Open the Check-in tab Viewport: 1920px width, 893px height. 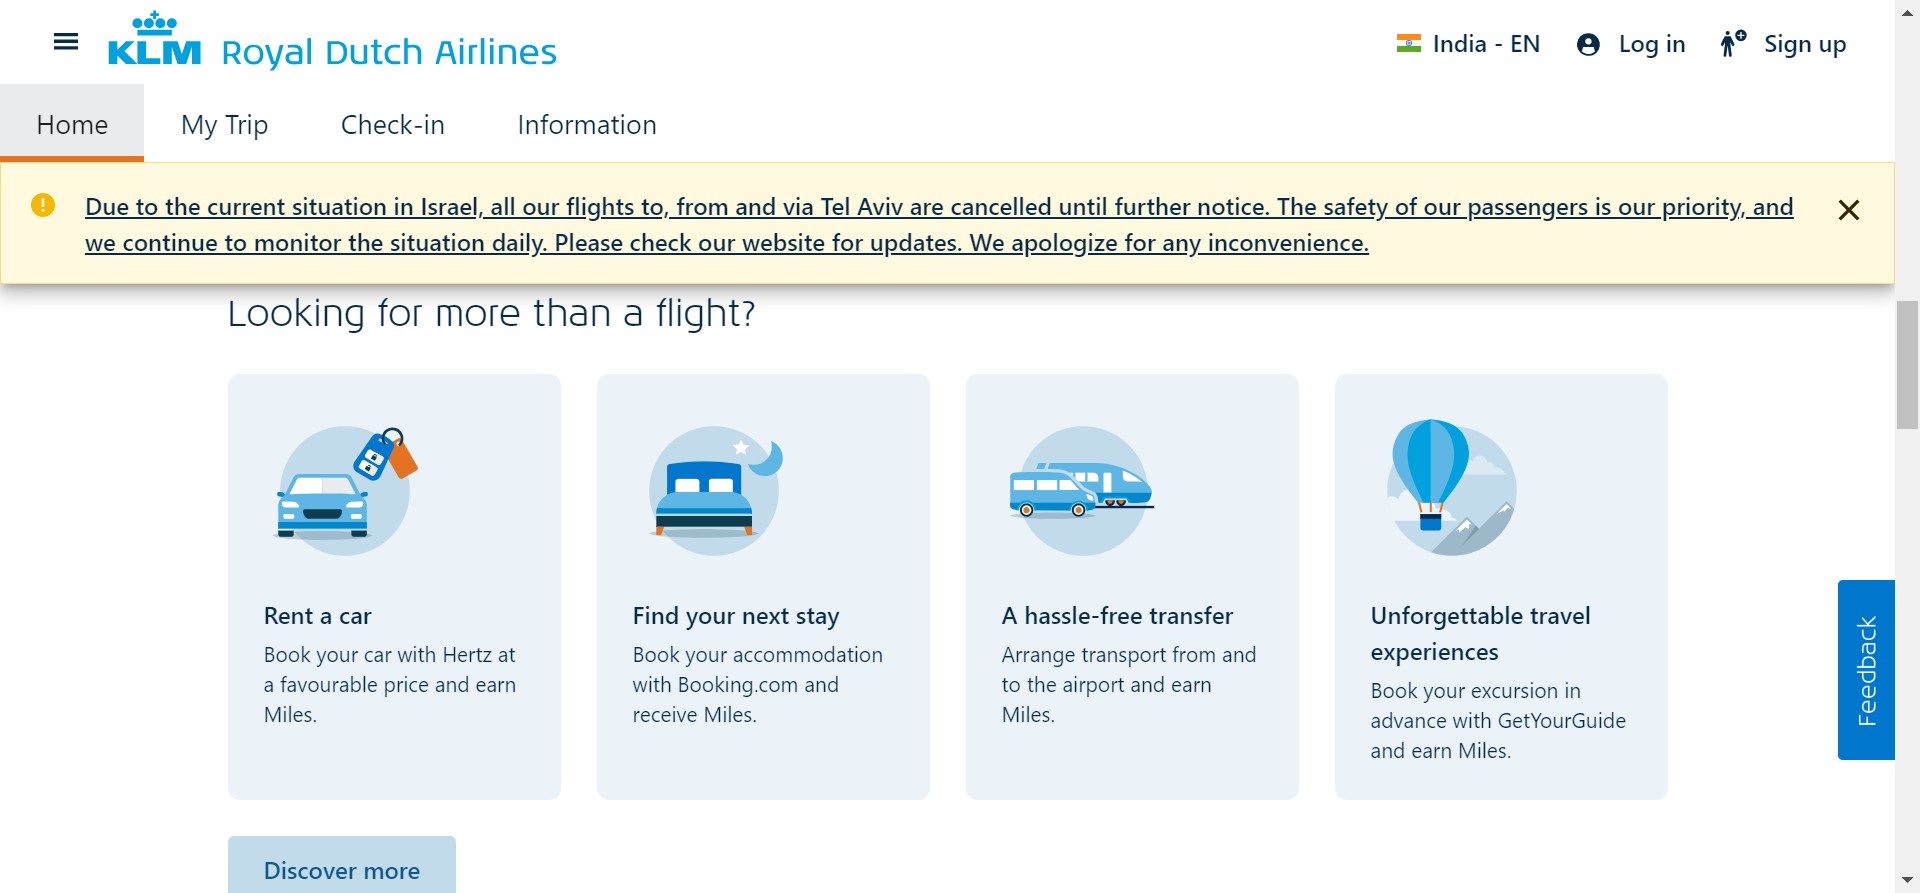click(392, 125)
